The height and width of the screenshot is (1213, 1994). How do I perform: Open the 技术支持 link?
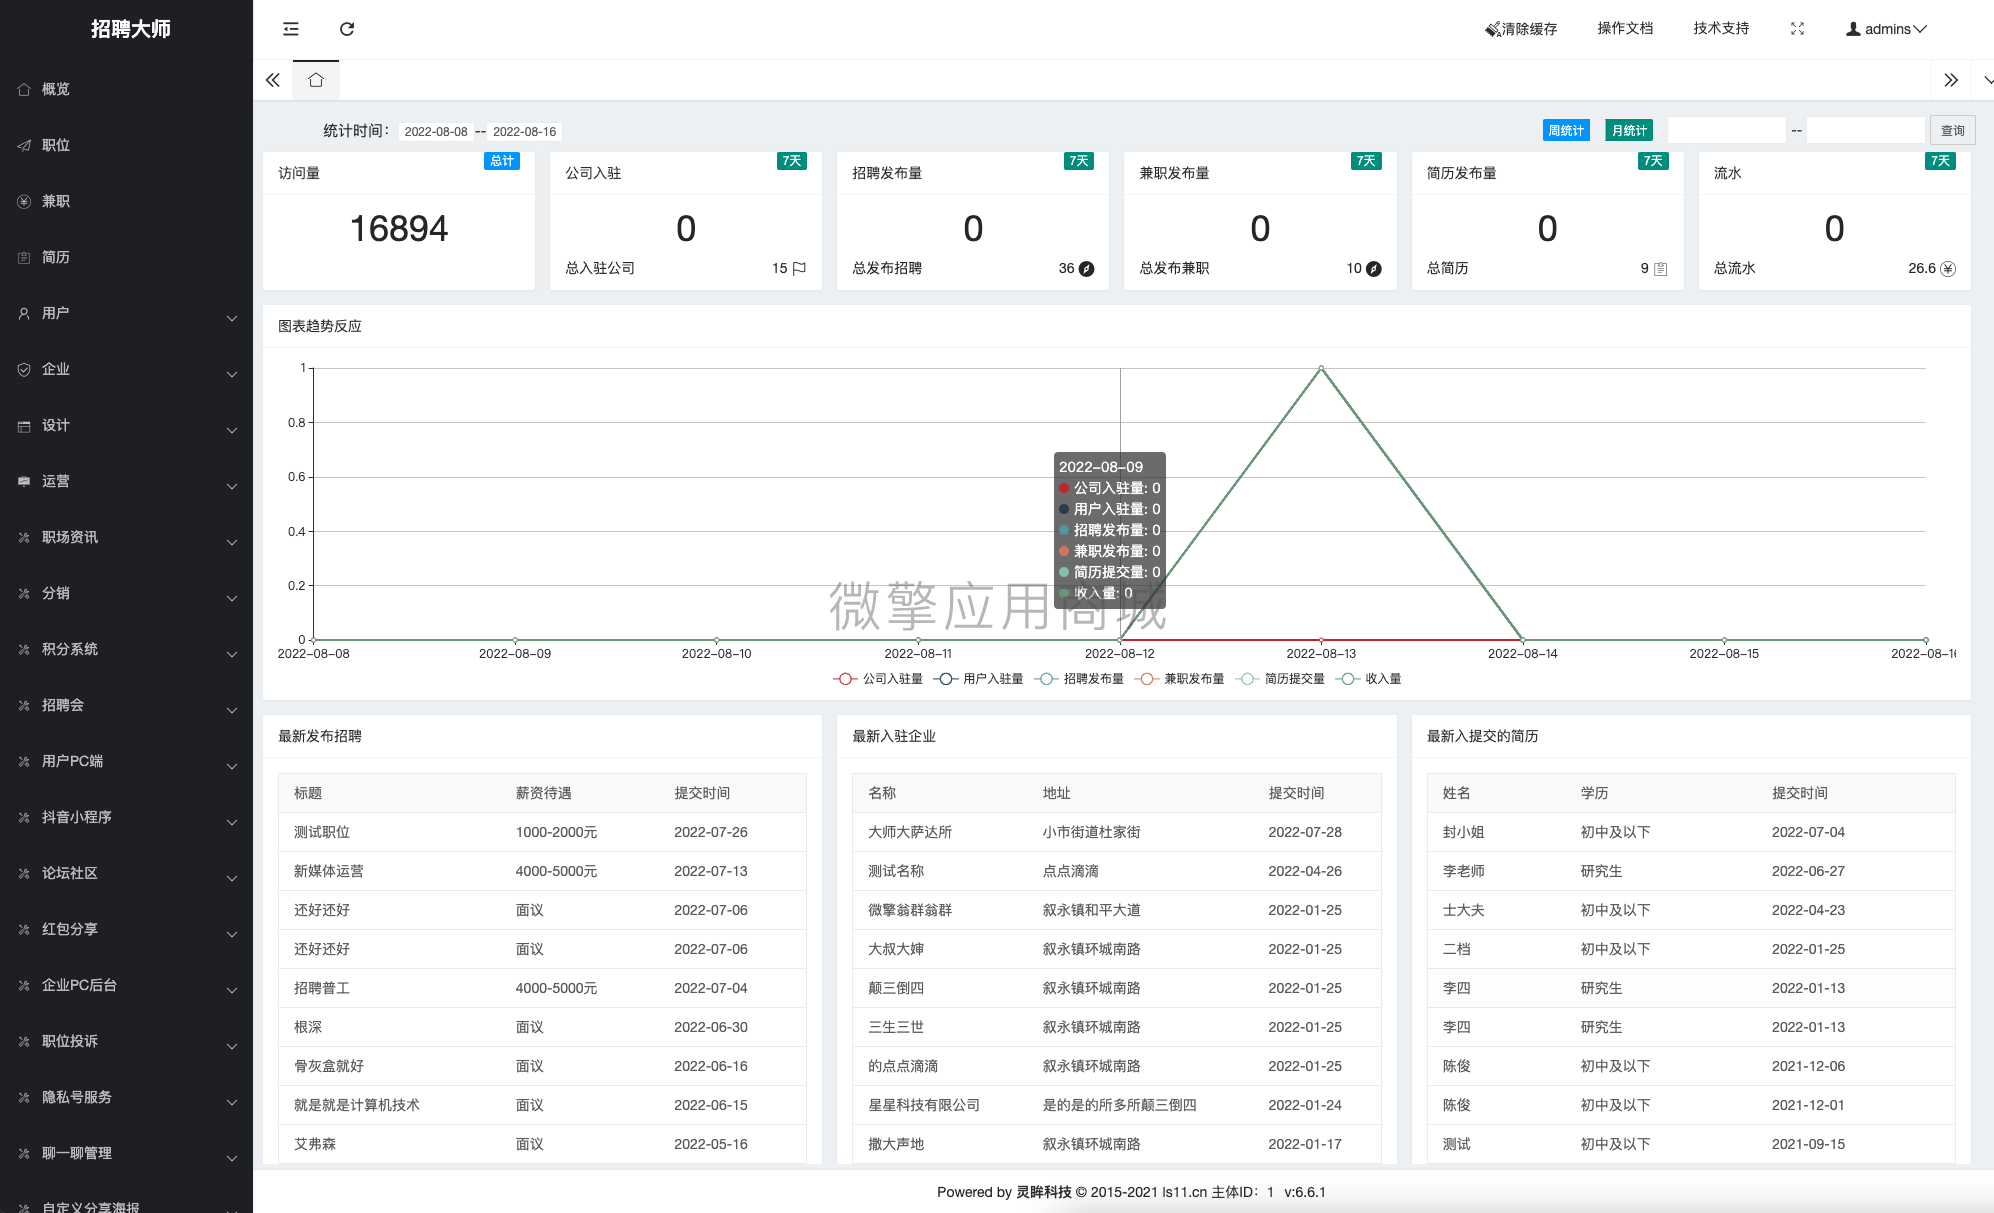pos(1721,28)
